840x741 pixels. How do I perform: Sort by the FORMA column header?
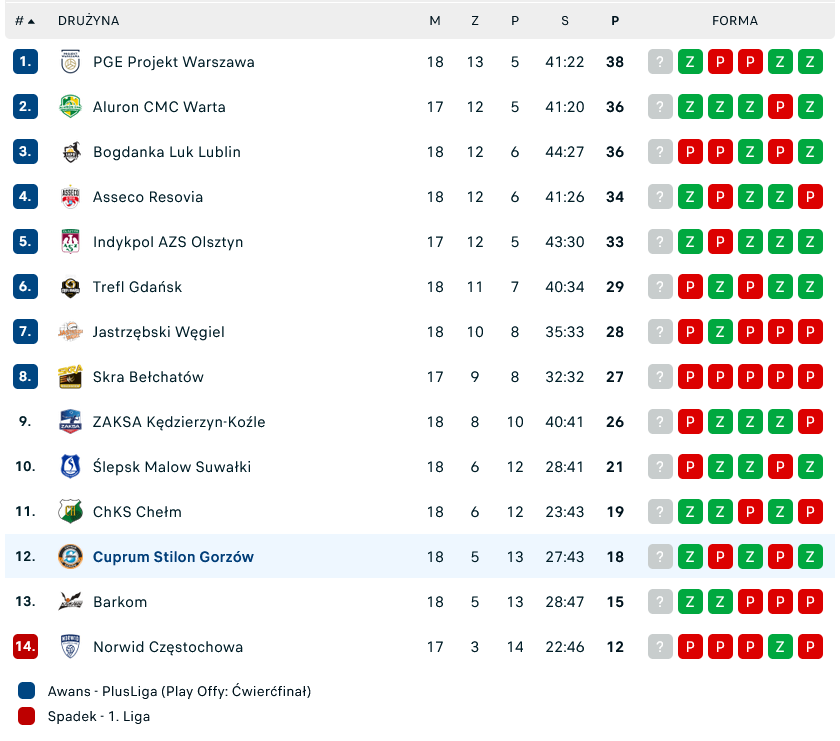click(x=734, y=21)
